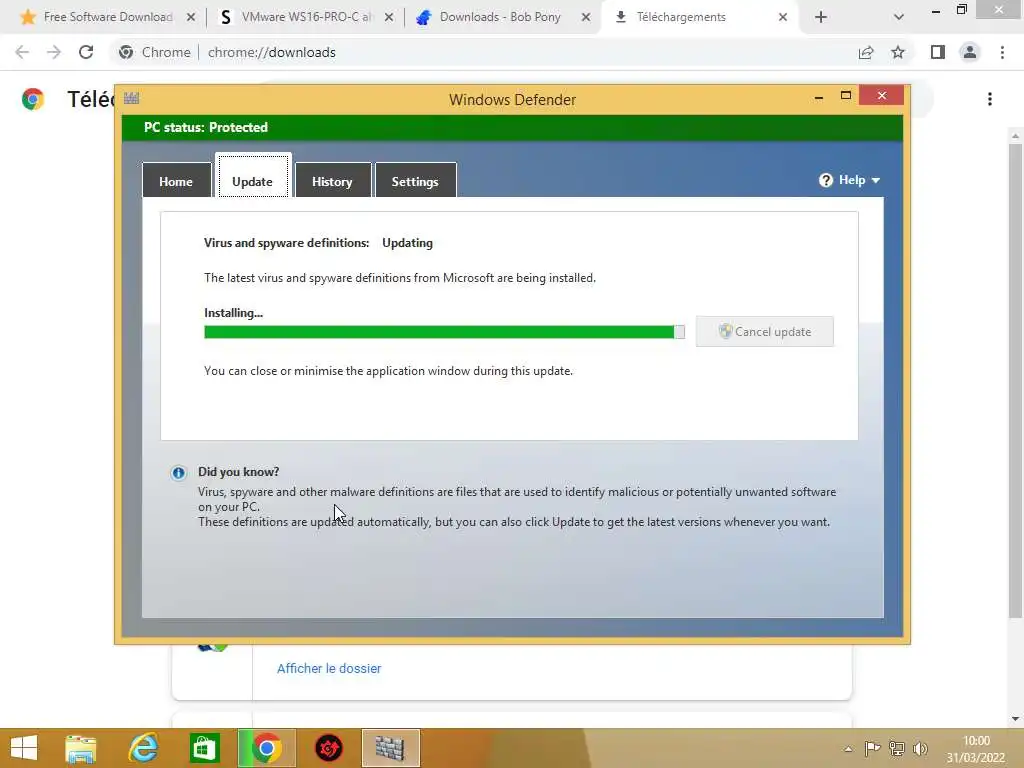Click the Windows Defender title bar icon
The width and height of the screenshot is (1024, 768).
pyautogui.click(x=131, y=99)
